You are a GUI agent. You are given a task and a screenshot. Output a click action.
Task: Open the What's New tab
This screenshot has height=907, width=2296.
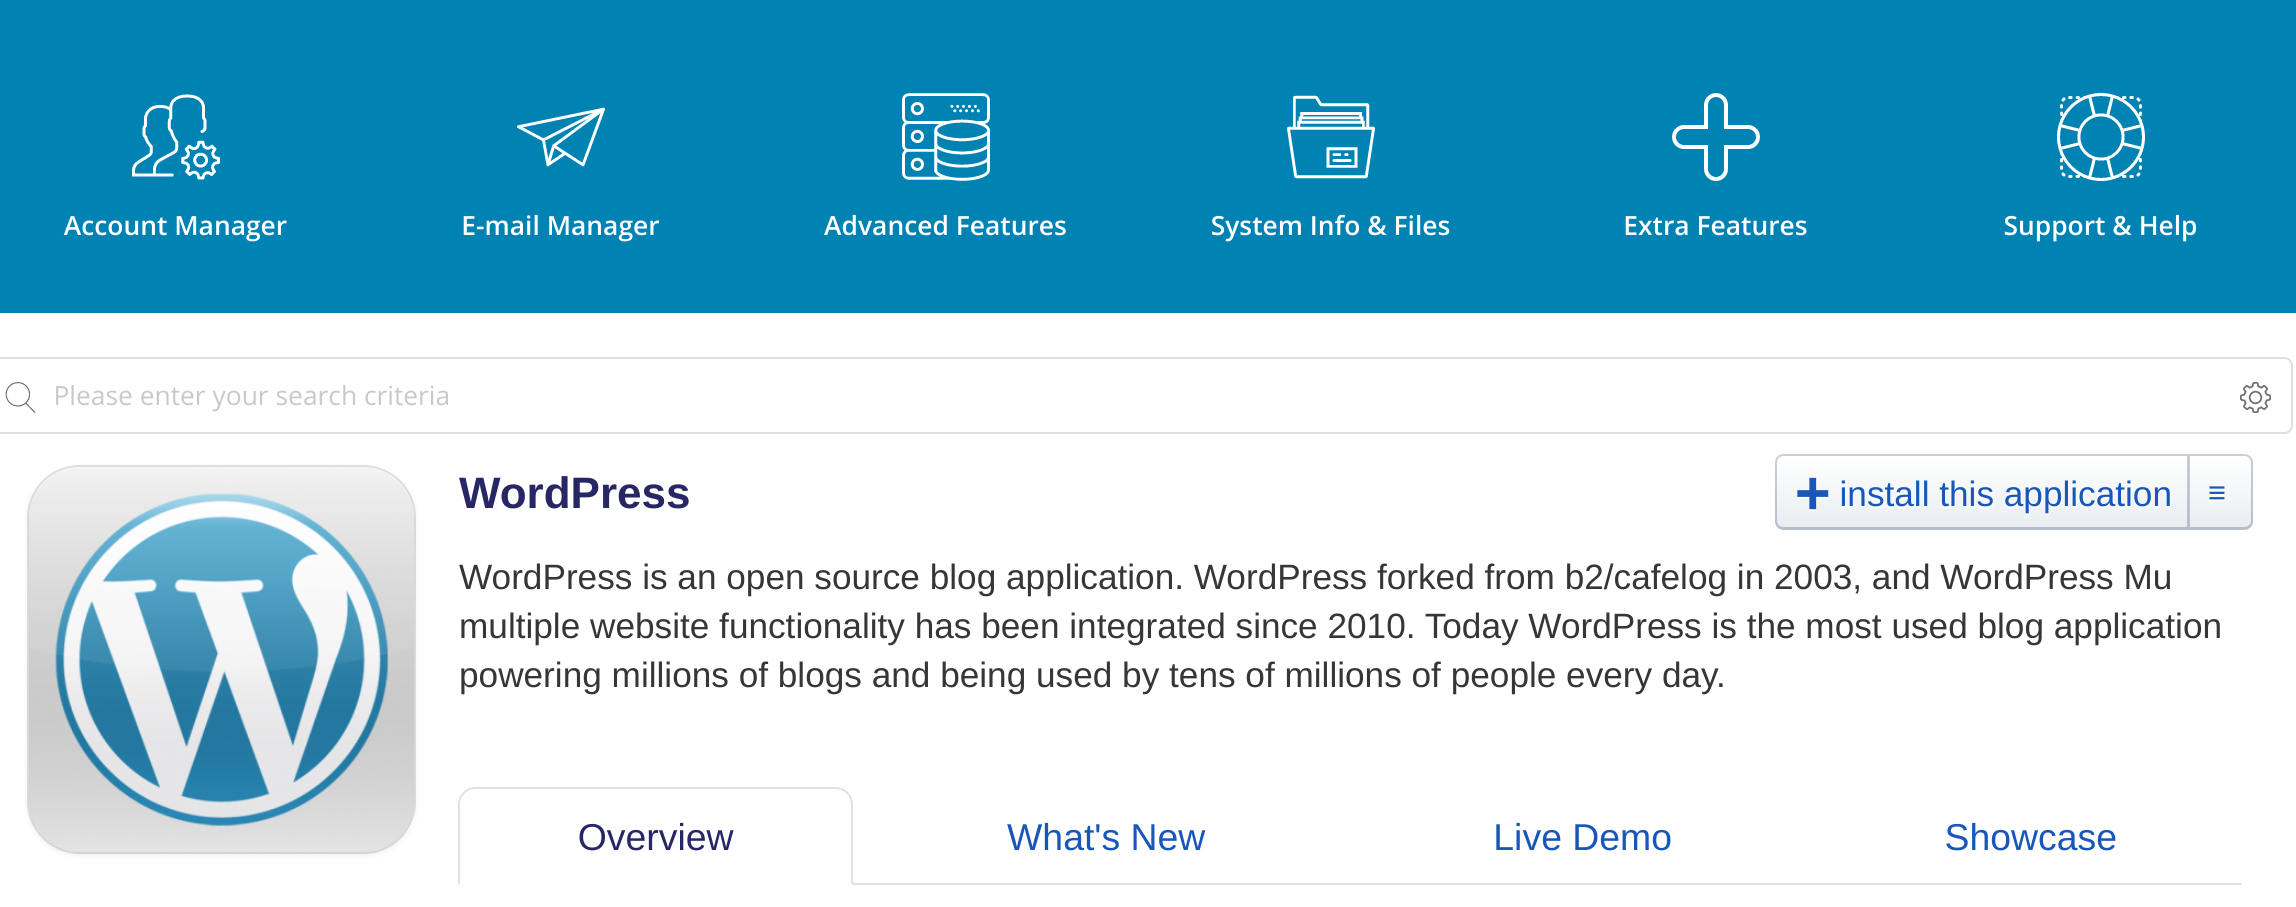[x=1105, y=837]
